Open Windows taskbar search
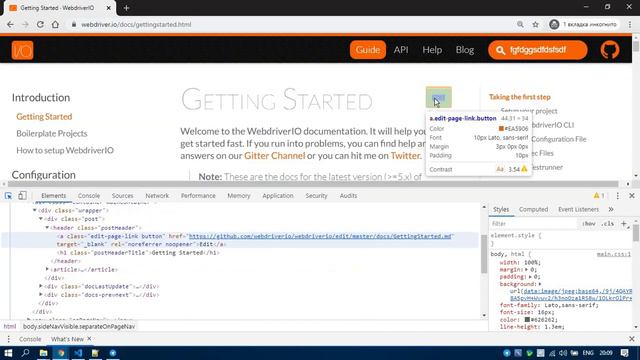The height and width of the screenshot is (360, 640). click(25, 353)
